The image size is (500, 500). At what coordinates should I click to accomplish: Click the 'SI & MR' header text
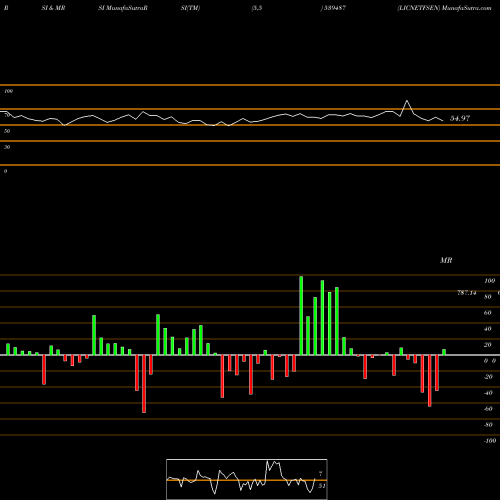[53, 8]
